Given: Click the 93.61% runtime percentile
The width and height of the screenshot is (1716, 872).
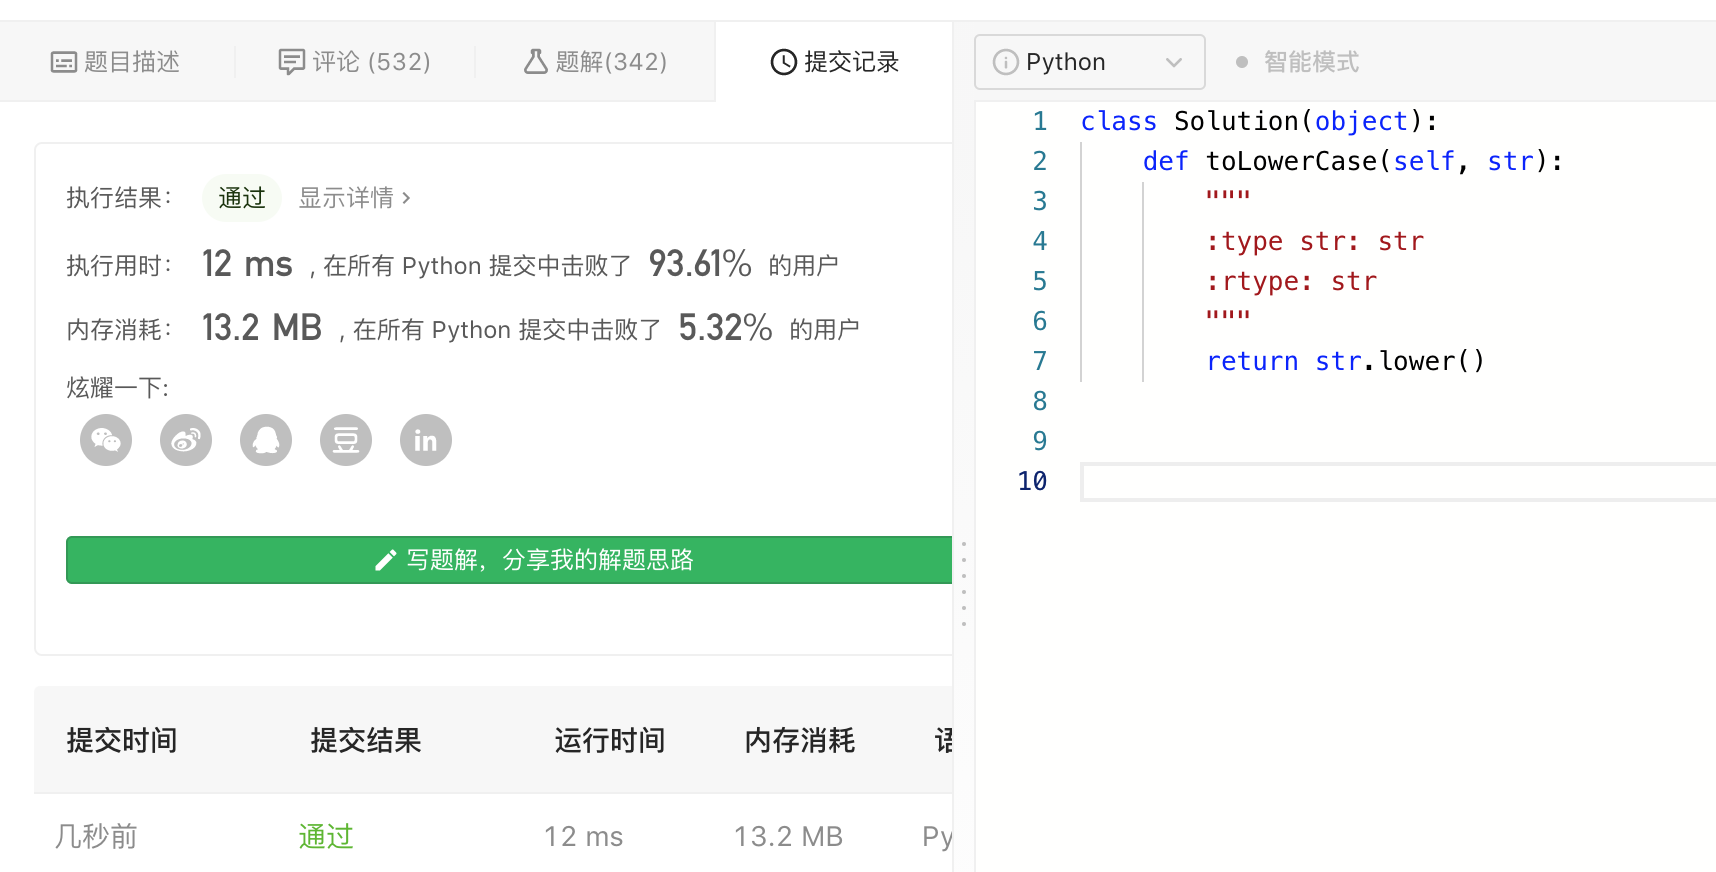Looking at the screenshot, I should tap(700, 264).
